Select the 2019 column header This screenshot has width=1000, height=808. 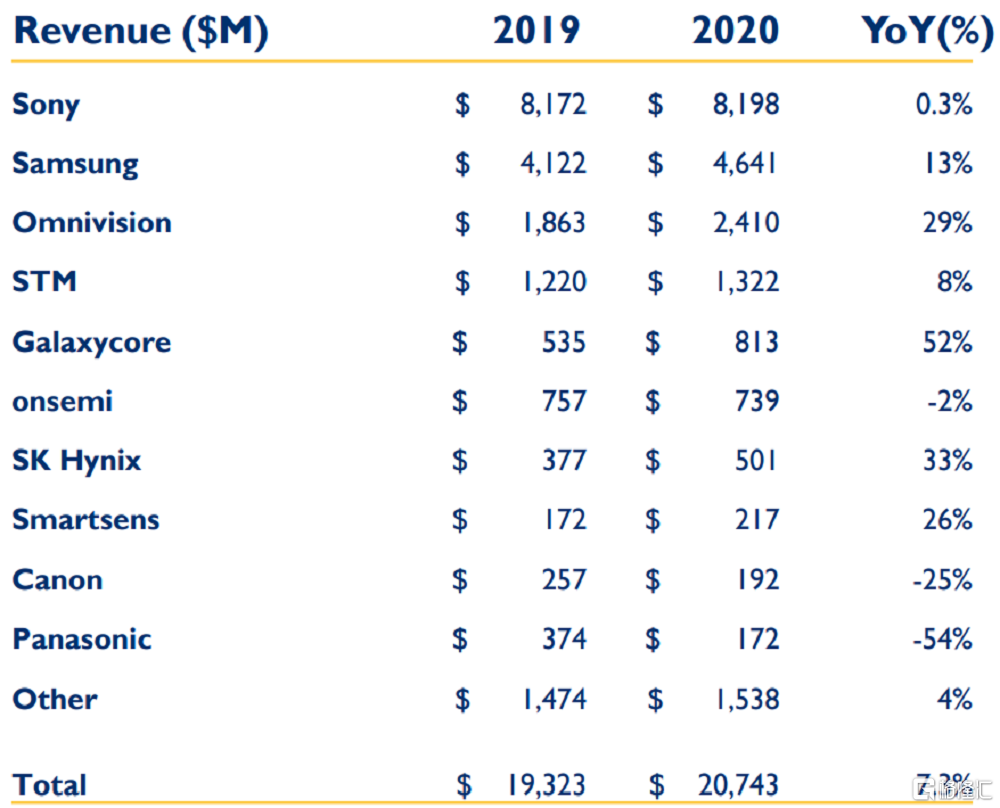[x=537, y=30]
